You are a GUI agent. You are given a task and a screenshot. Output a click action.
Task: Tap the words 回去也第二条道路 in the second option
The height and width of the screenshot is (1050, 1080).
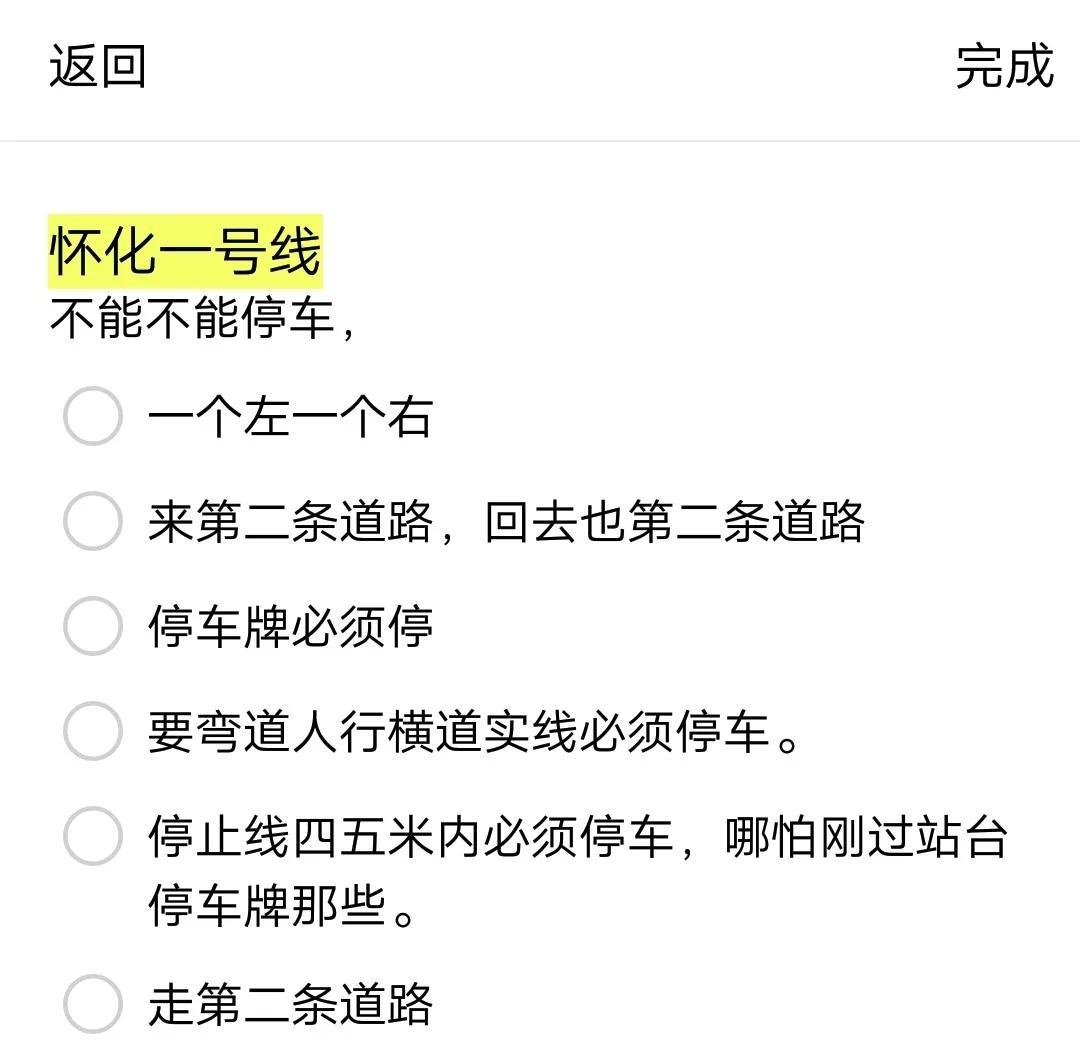(674, 521)
